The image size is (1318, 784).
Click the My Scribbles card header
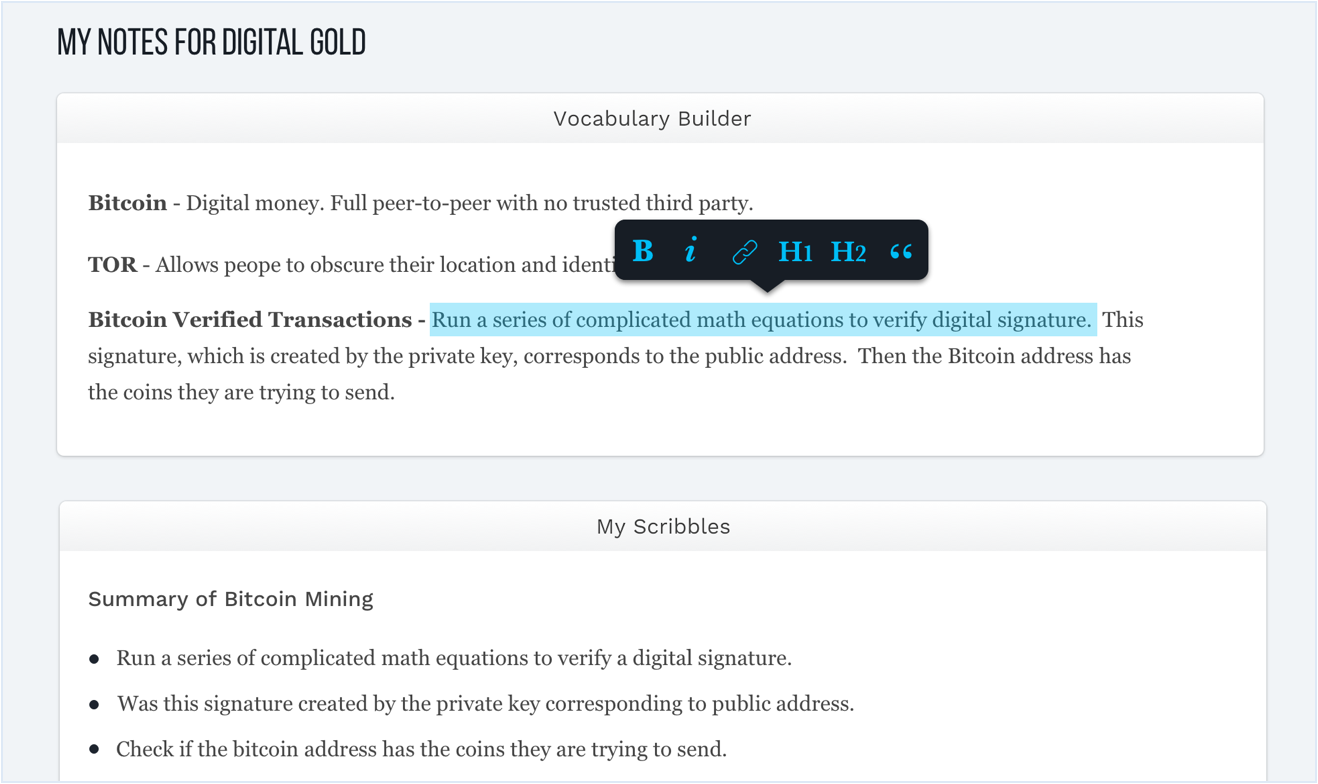663,526
